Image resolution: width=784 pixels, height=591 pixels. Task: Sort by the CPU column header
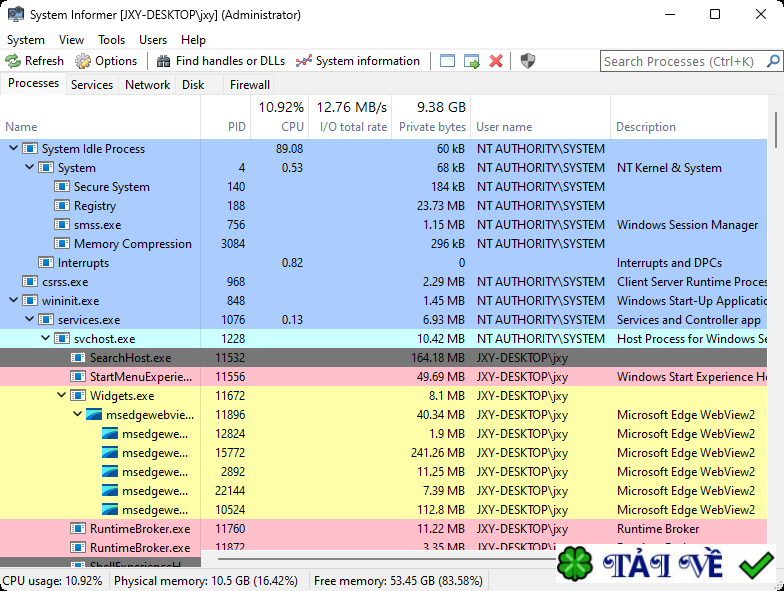point(292,127)
